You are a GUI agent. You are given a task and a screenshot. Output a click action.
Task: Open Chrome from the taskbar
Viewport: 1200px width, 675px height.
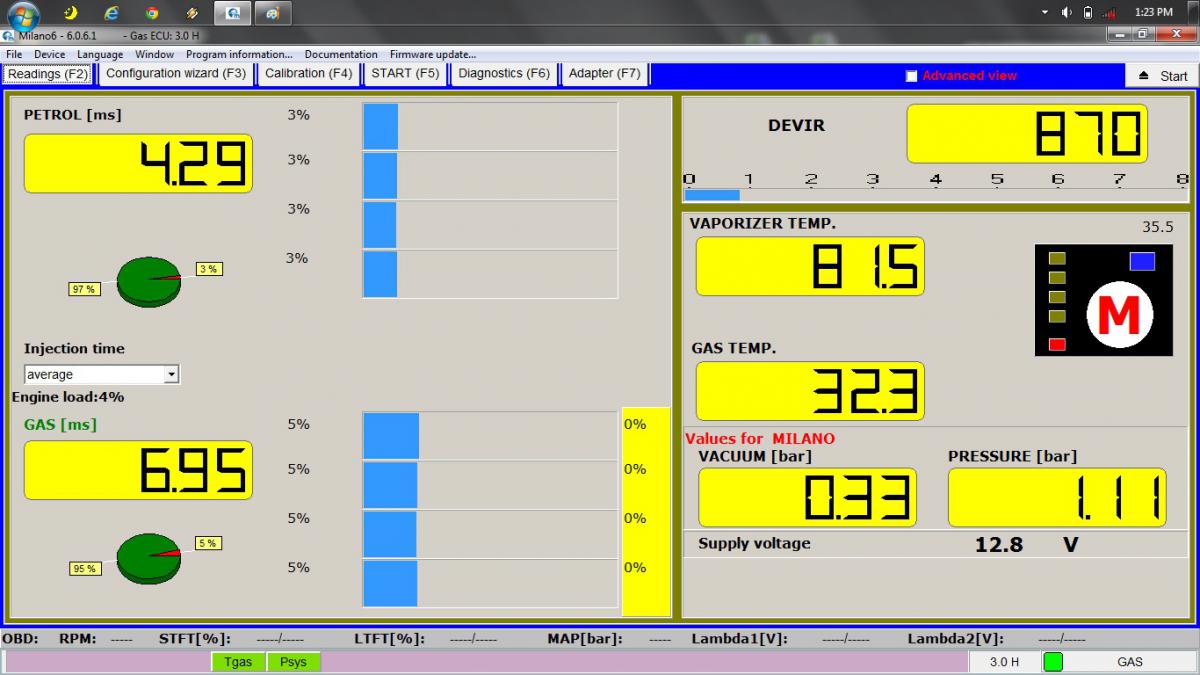click(151, 13)
